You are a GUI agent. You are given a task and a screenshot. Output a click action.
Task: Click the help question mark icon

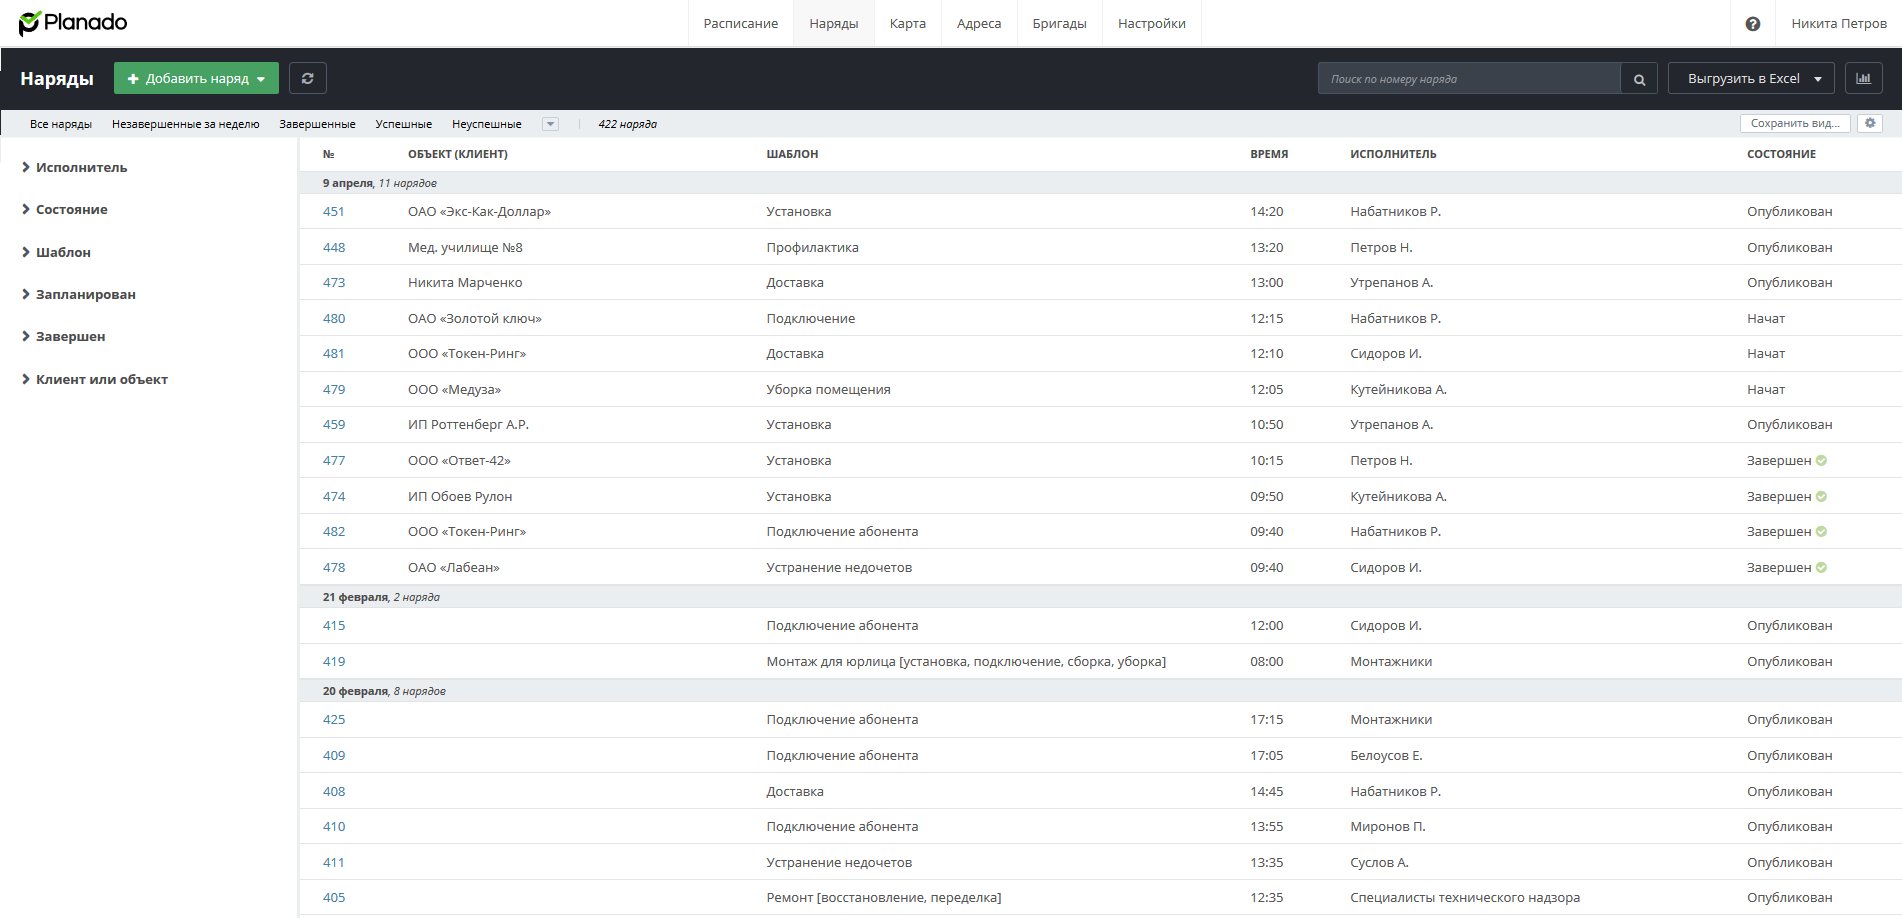pos(1752,24)
